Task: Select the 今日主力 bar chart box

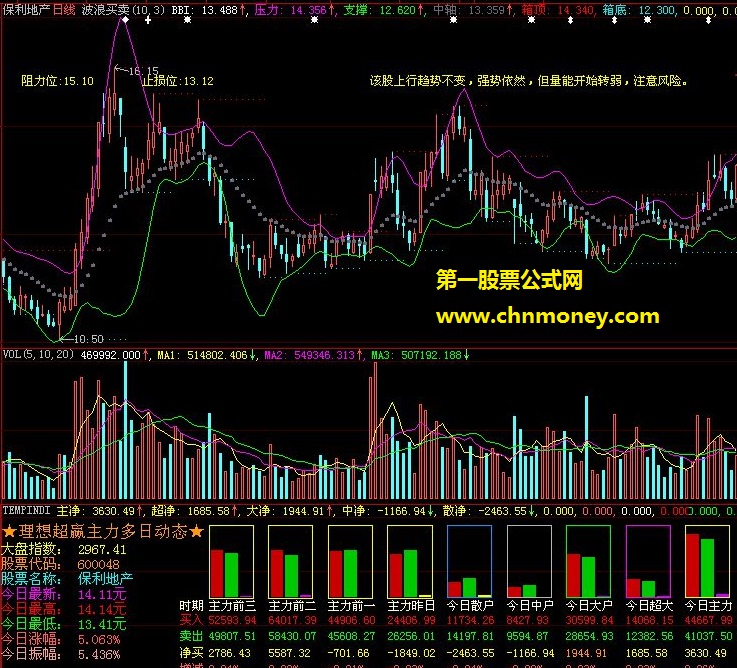Action: click(707, 562)
